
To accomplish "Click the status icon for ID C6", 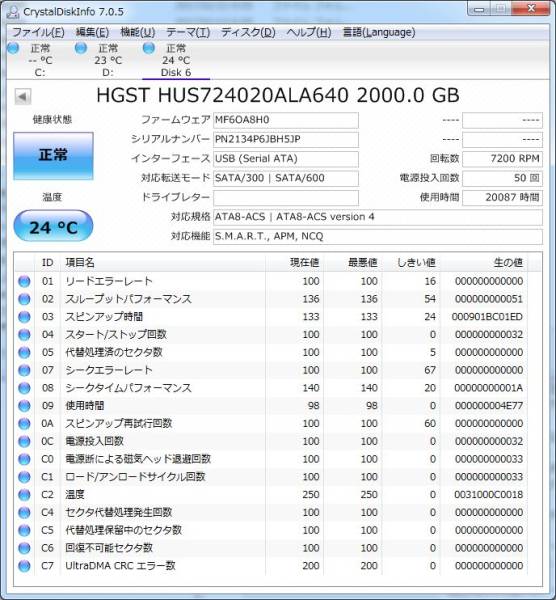I will (x=24, y=548).
